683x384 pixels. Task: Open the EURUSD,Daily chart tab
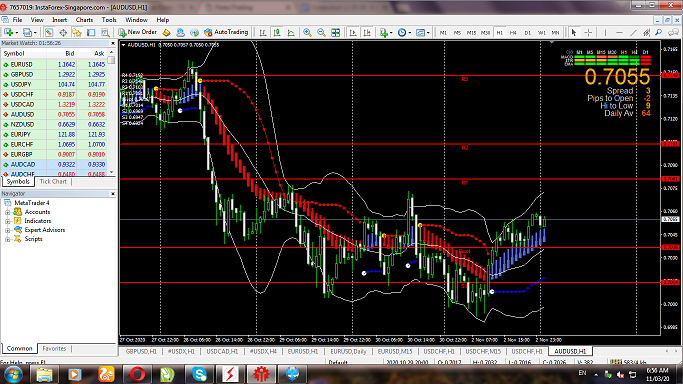pyautogui.click(x=348, y=351)
